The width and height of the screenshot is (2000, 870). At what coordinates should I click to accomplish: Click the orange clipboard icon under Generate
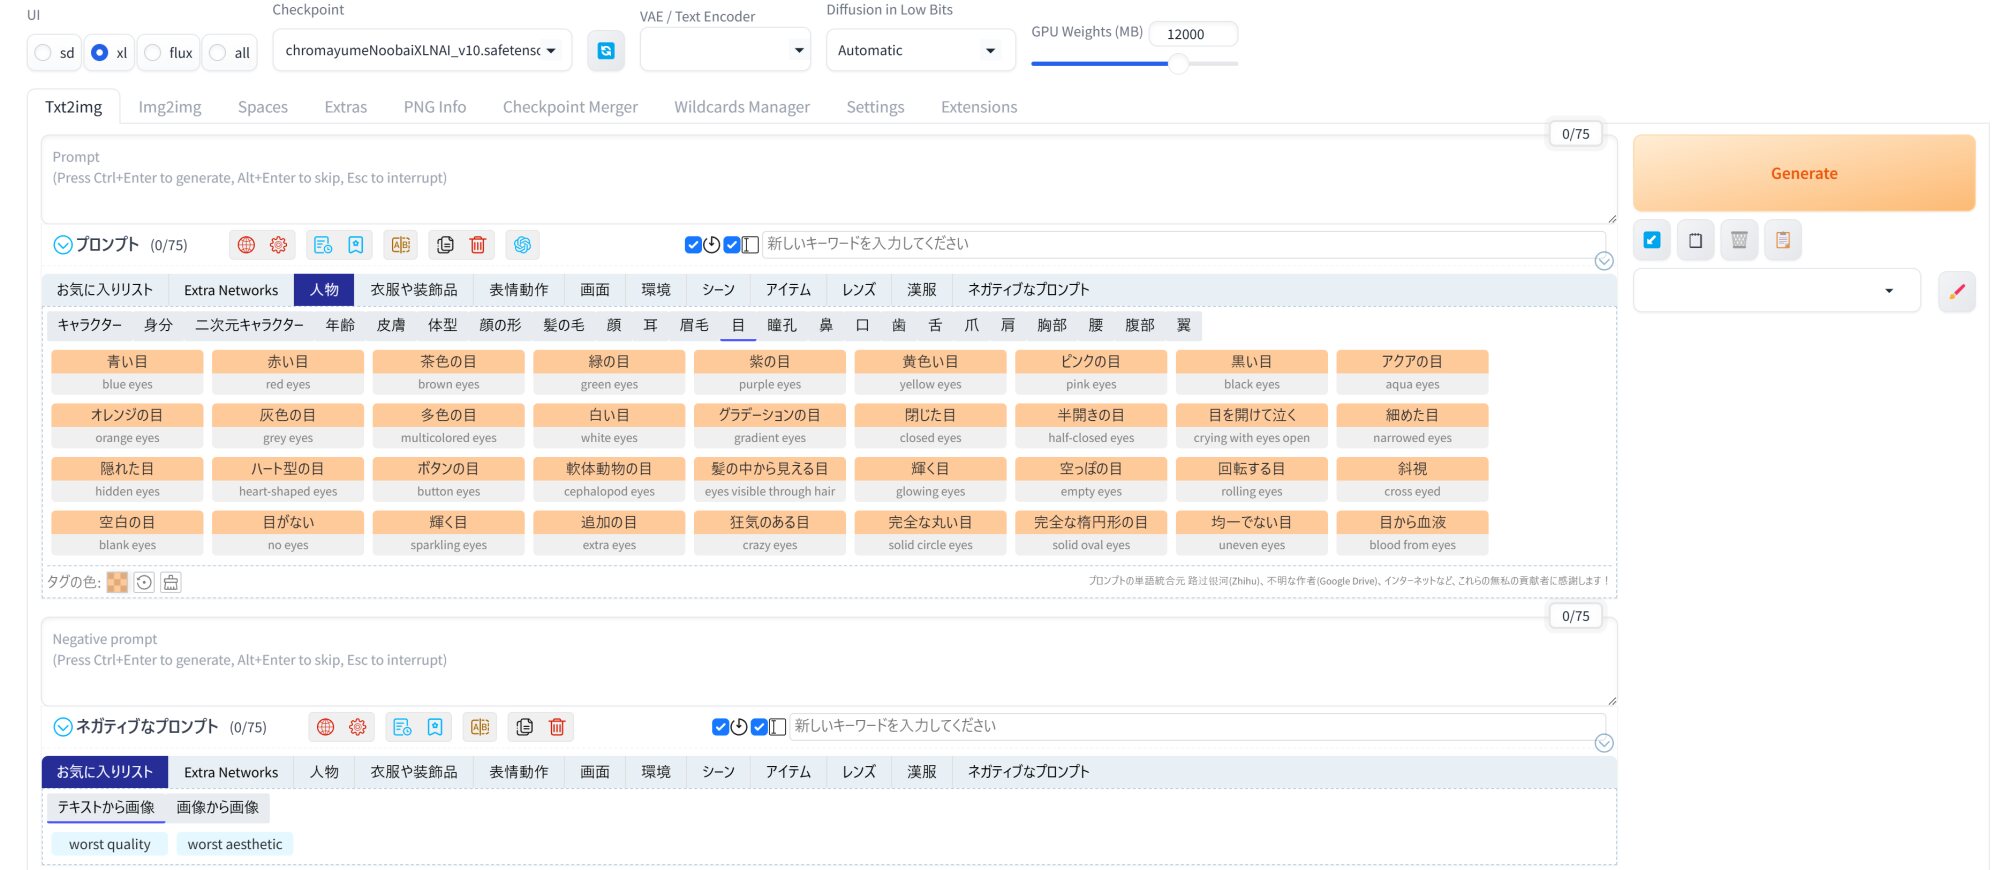click(x=1782, y=240)
